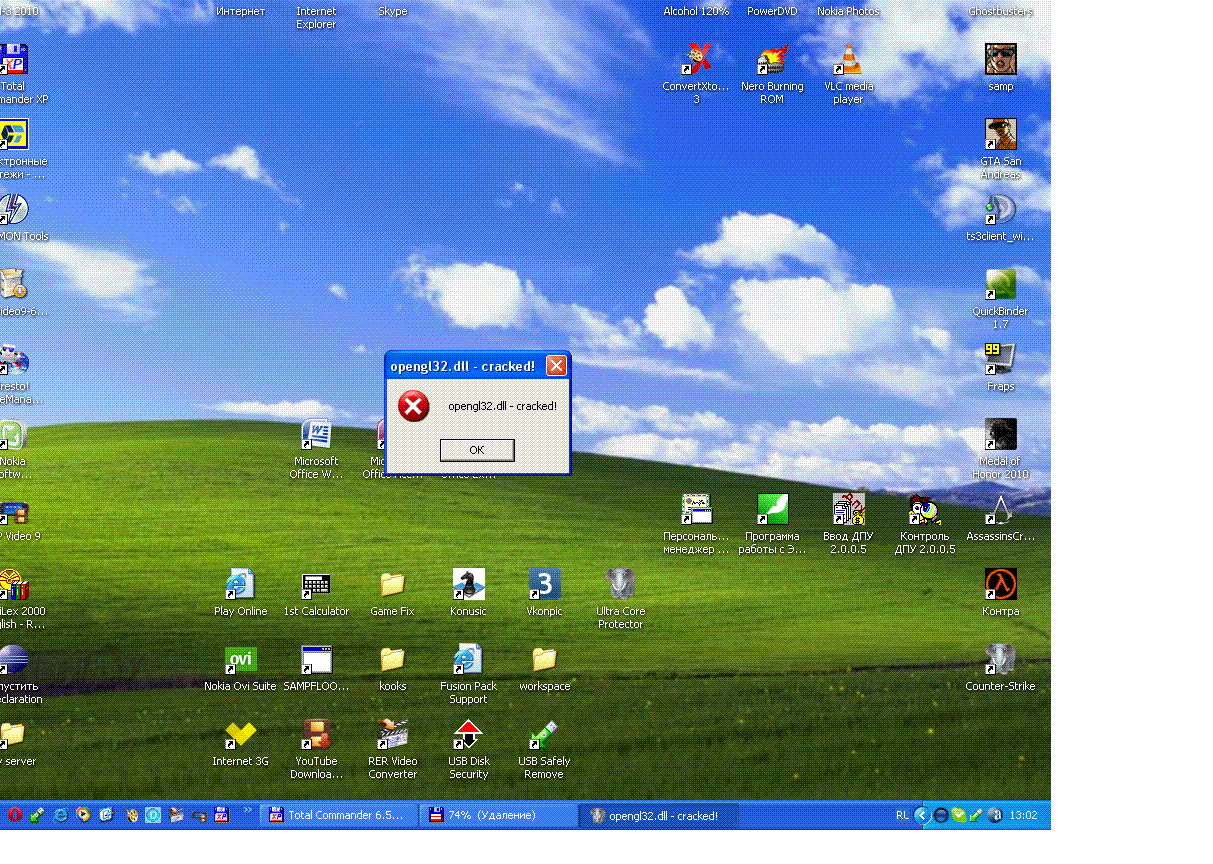
Task: Select the kooks folder
Action: point(392,668)
